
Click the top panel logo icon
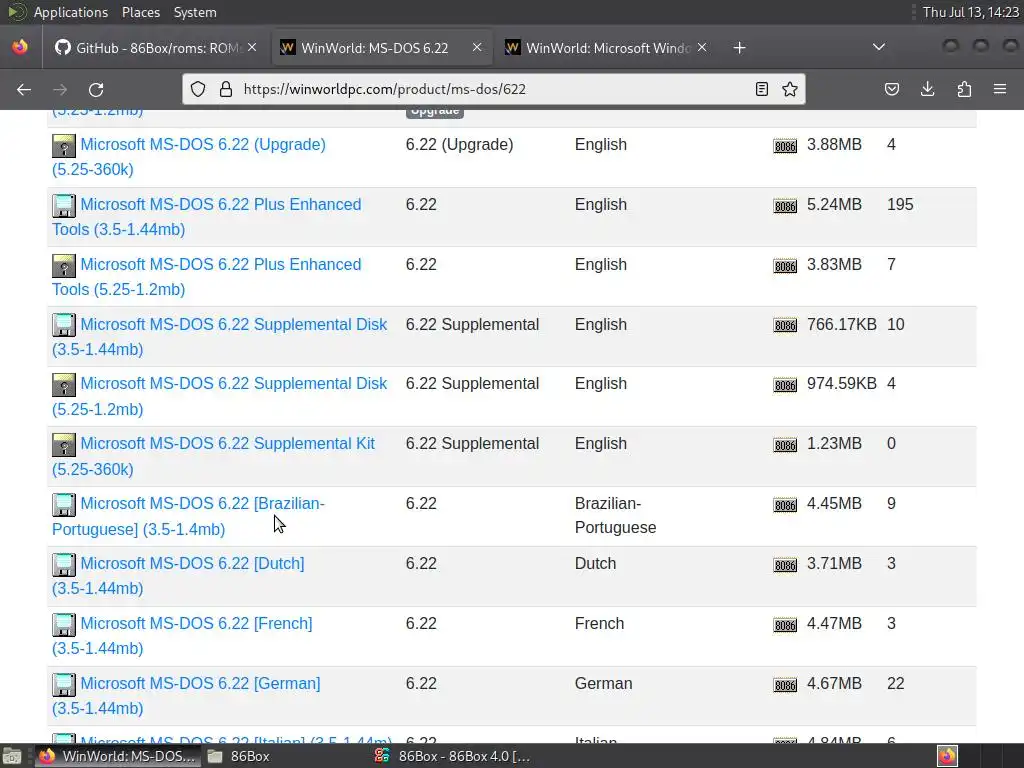point(16,12)
